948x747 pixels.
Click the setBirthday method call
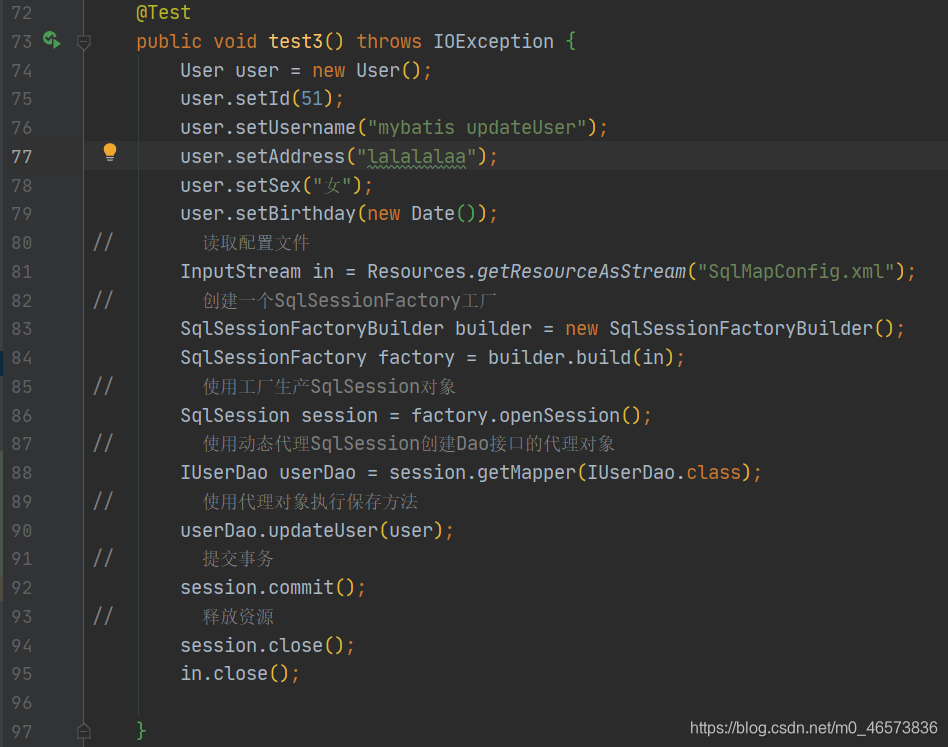pos(295,213)
